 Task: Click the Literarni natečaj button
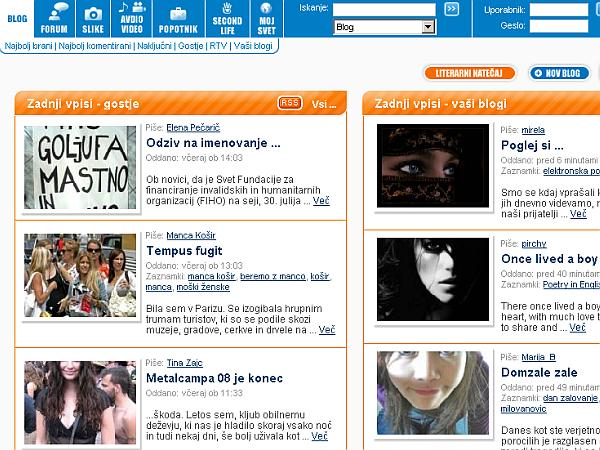tap(469, 73)
